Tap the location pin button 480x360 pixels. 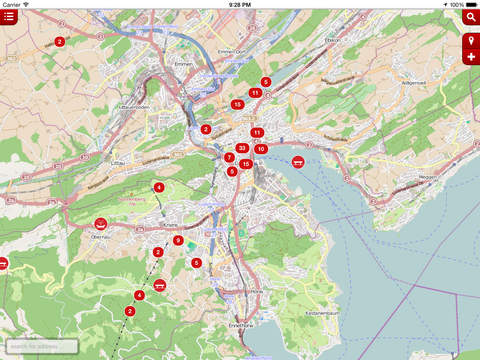pos(471,41)
